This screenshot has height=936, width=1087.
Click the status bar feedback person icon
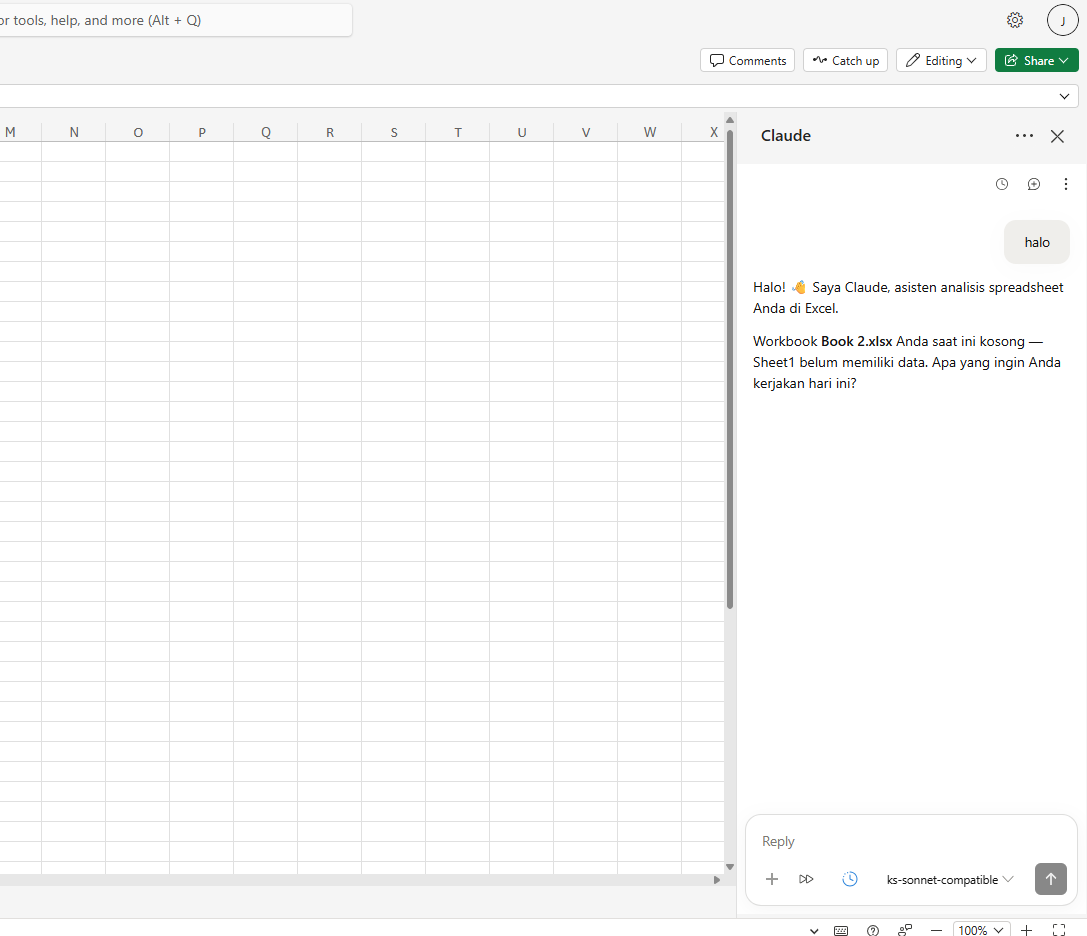click(x=905, y=930)
